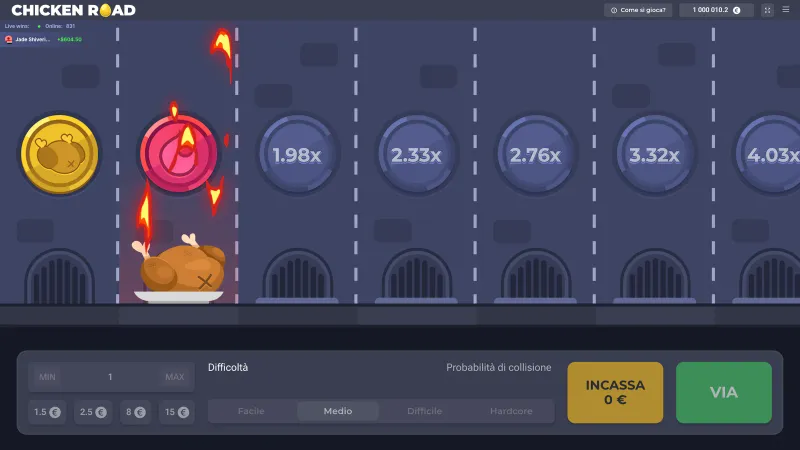Screen dimensions: 800x450
Task: Click the sewer grate under 3.32x
Action: pos(655,276)
